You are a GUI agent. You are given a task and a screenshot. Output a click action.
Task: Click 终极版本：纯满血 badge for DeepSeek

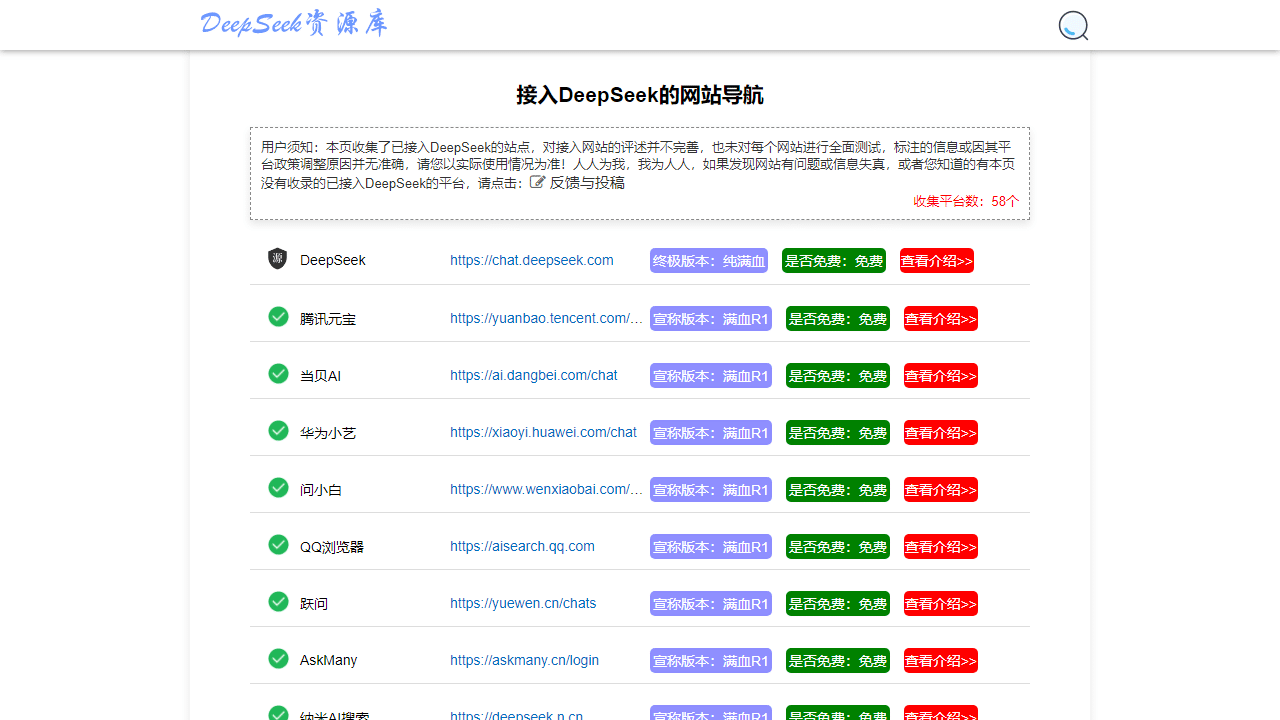click(709, 261)
